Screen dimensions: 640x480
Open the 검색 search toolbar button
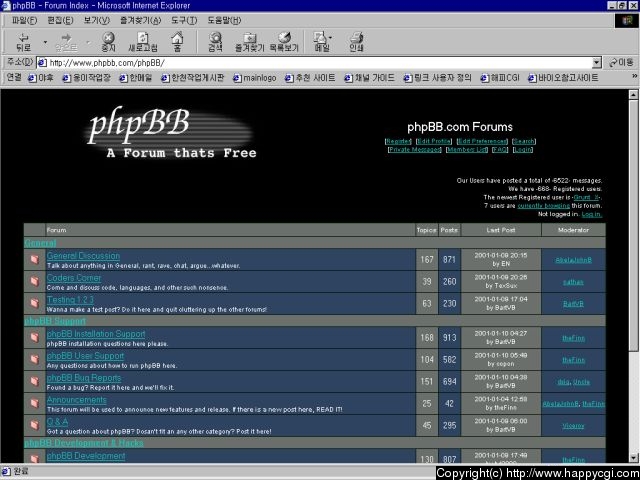[215, 42]
